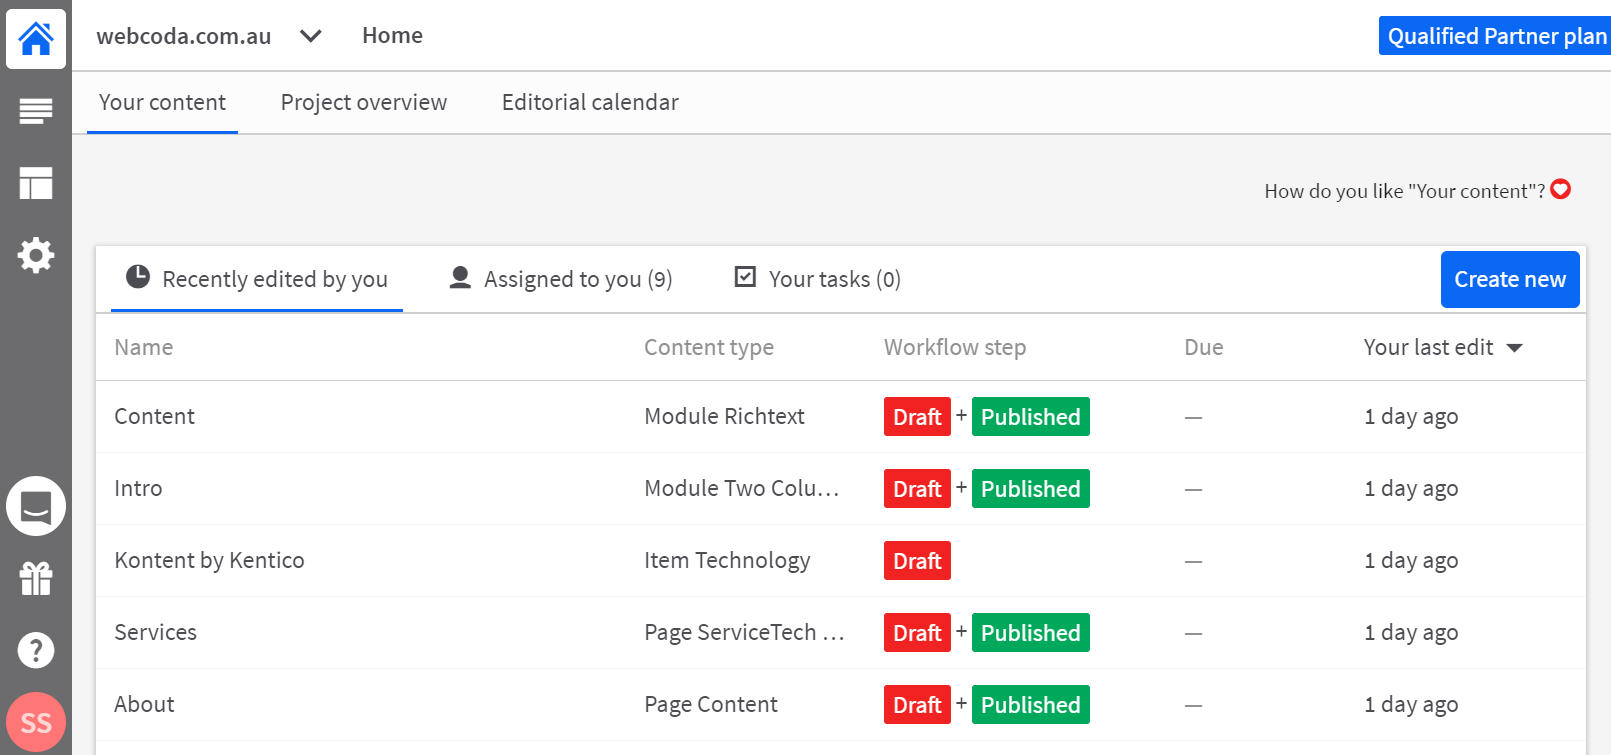Screen dimensions: 1611x755
Task: Click the Qualified Partner plan badge
Action: pyautogui.click(x=1496, y=36)
